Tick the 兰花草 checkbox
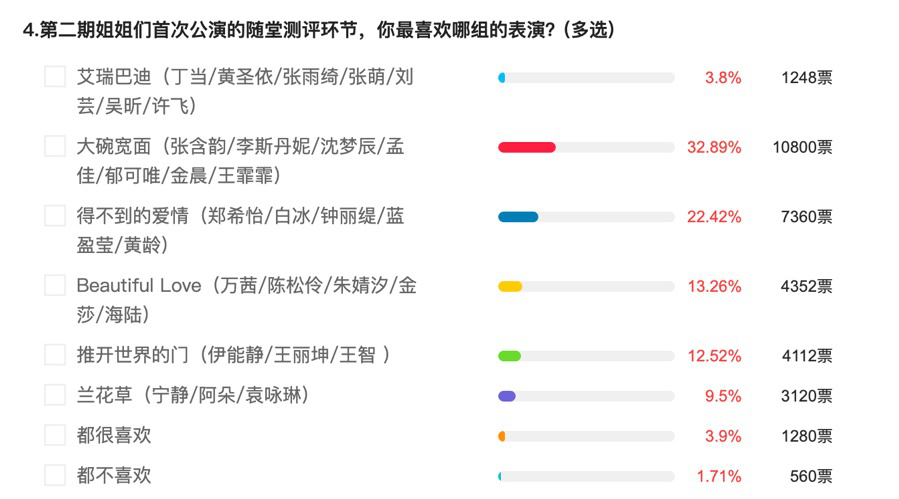The image size is (899, 499). pyautogui.click(x=55, y=395)
